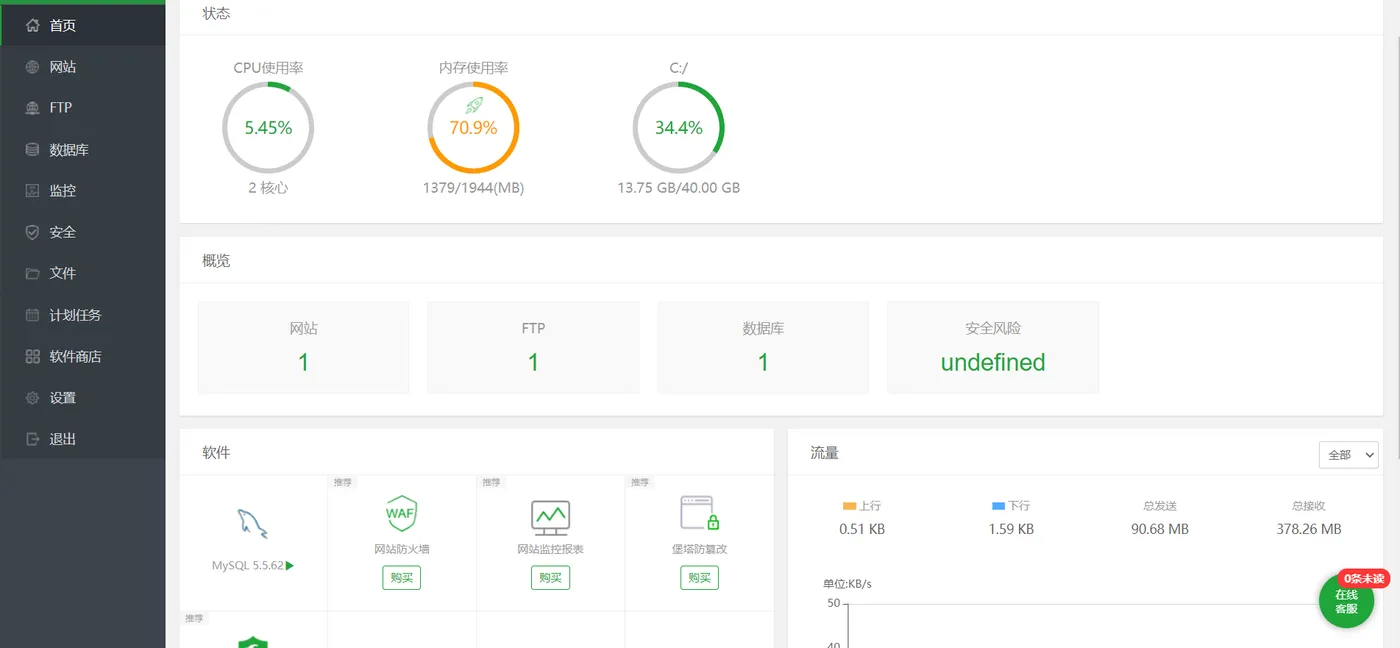Open the 网站 menu item
1400x648 pixels.
coord(83,67)
